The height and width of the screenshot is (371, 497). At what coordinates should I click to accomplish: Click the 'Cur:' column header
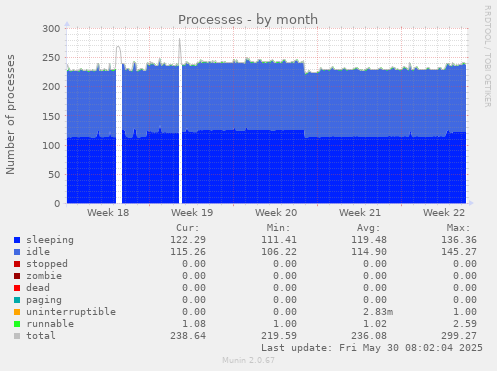[188, 228]
